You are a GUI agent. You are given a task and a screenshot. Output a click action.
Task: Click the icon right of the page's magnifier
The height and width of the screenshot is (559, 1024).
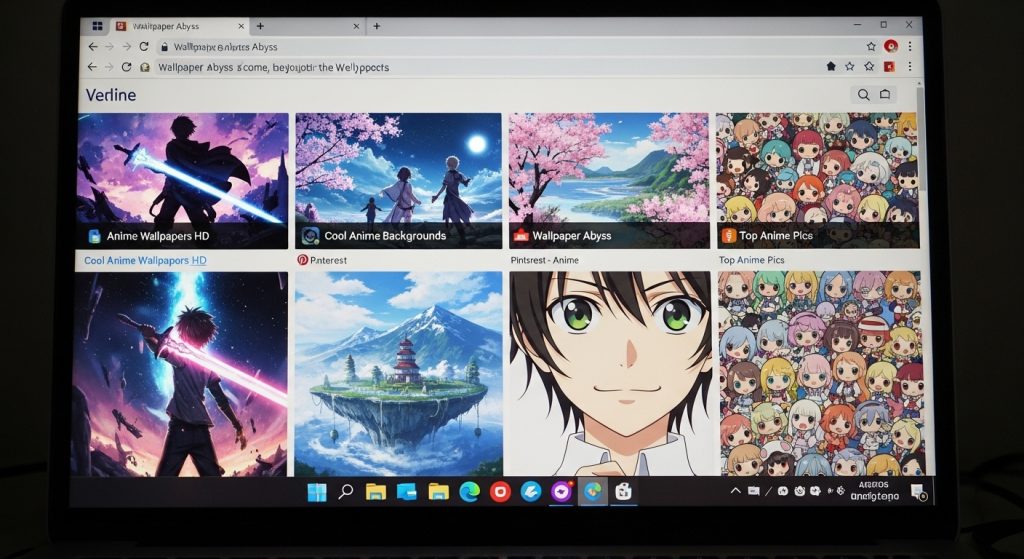(885, 95)
